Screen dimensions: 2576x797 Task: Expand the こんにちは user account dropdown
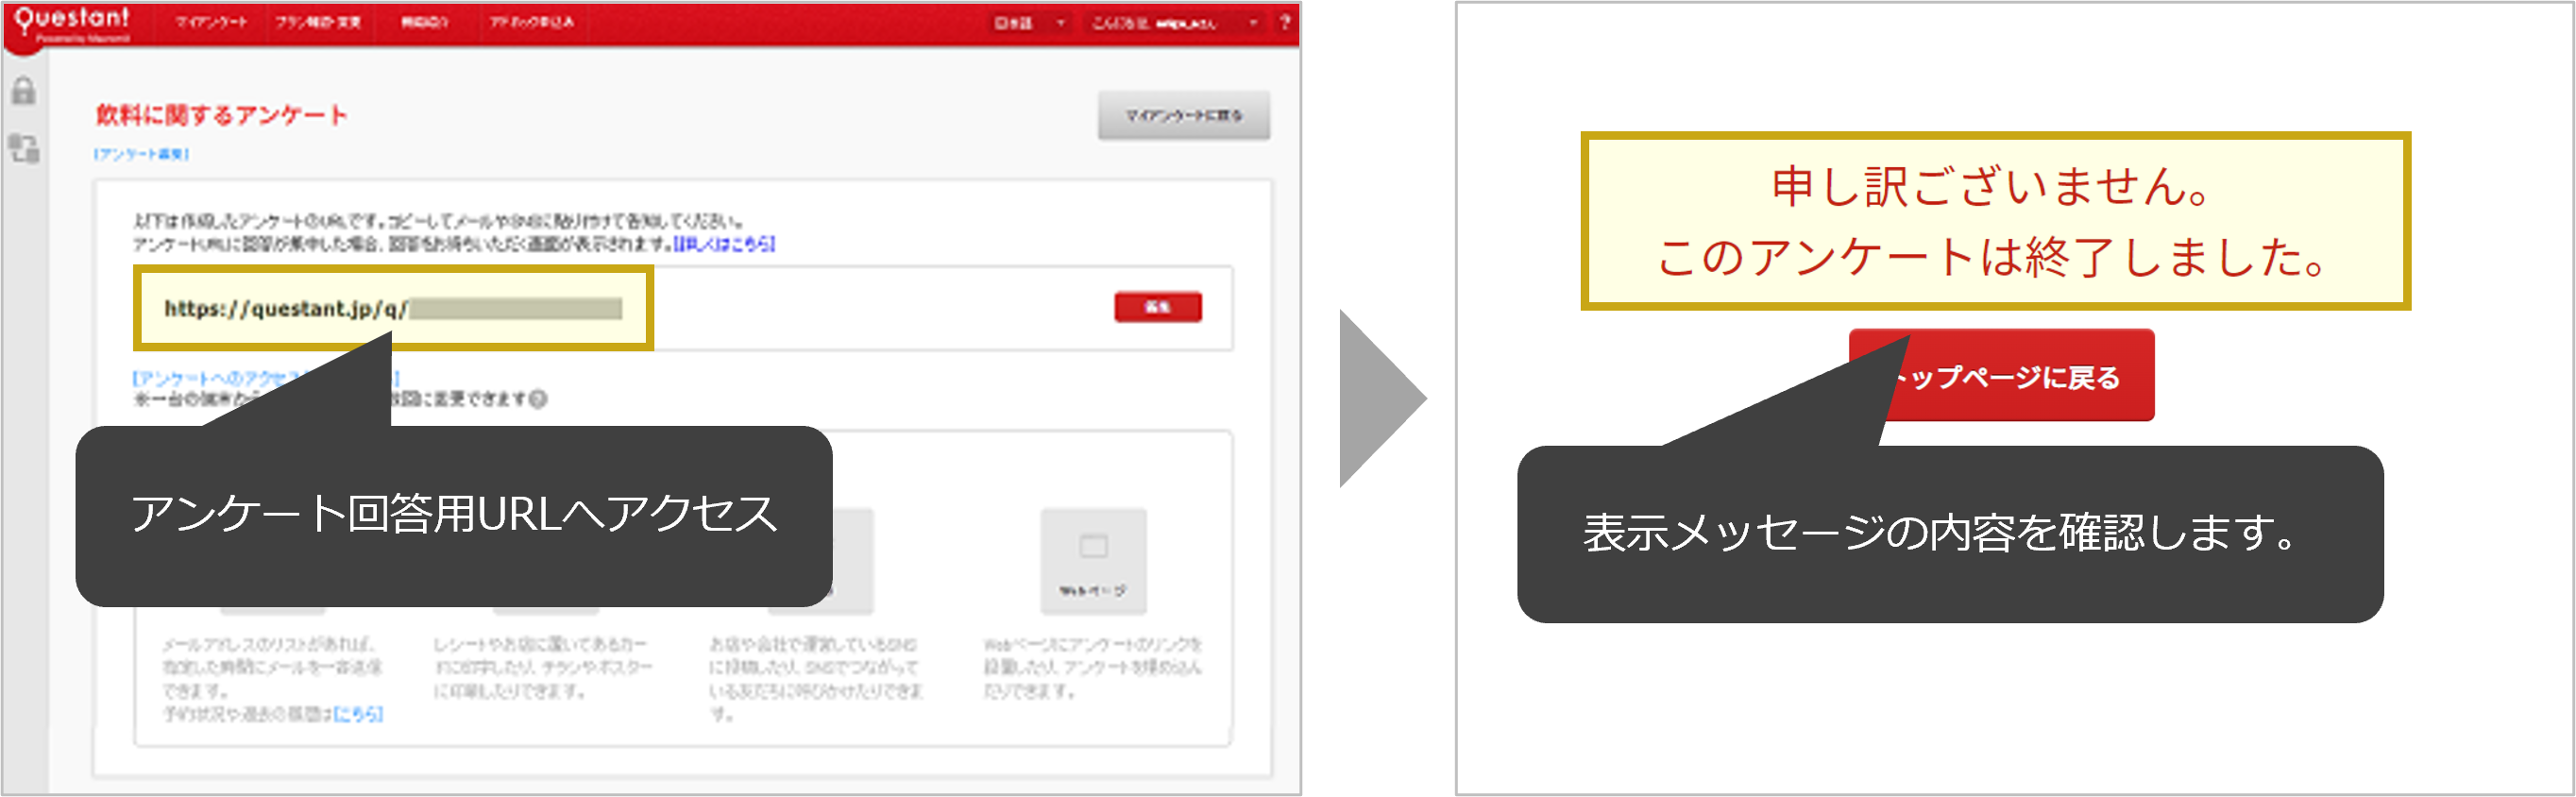1173,22
